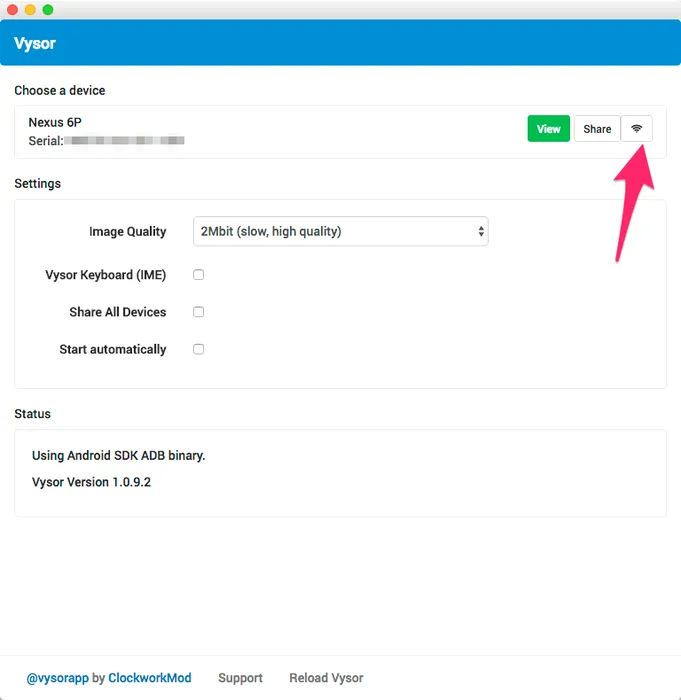
Task: Click the wireless connection icon button
Action: [636, 129]
